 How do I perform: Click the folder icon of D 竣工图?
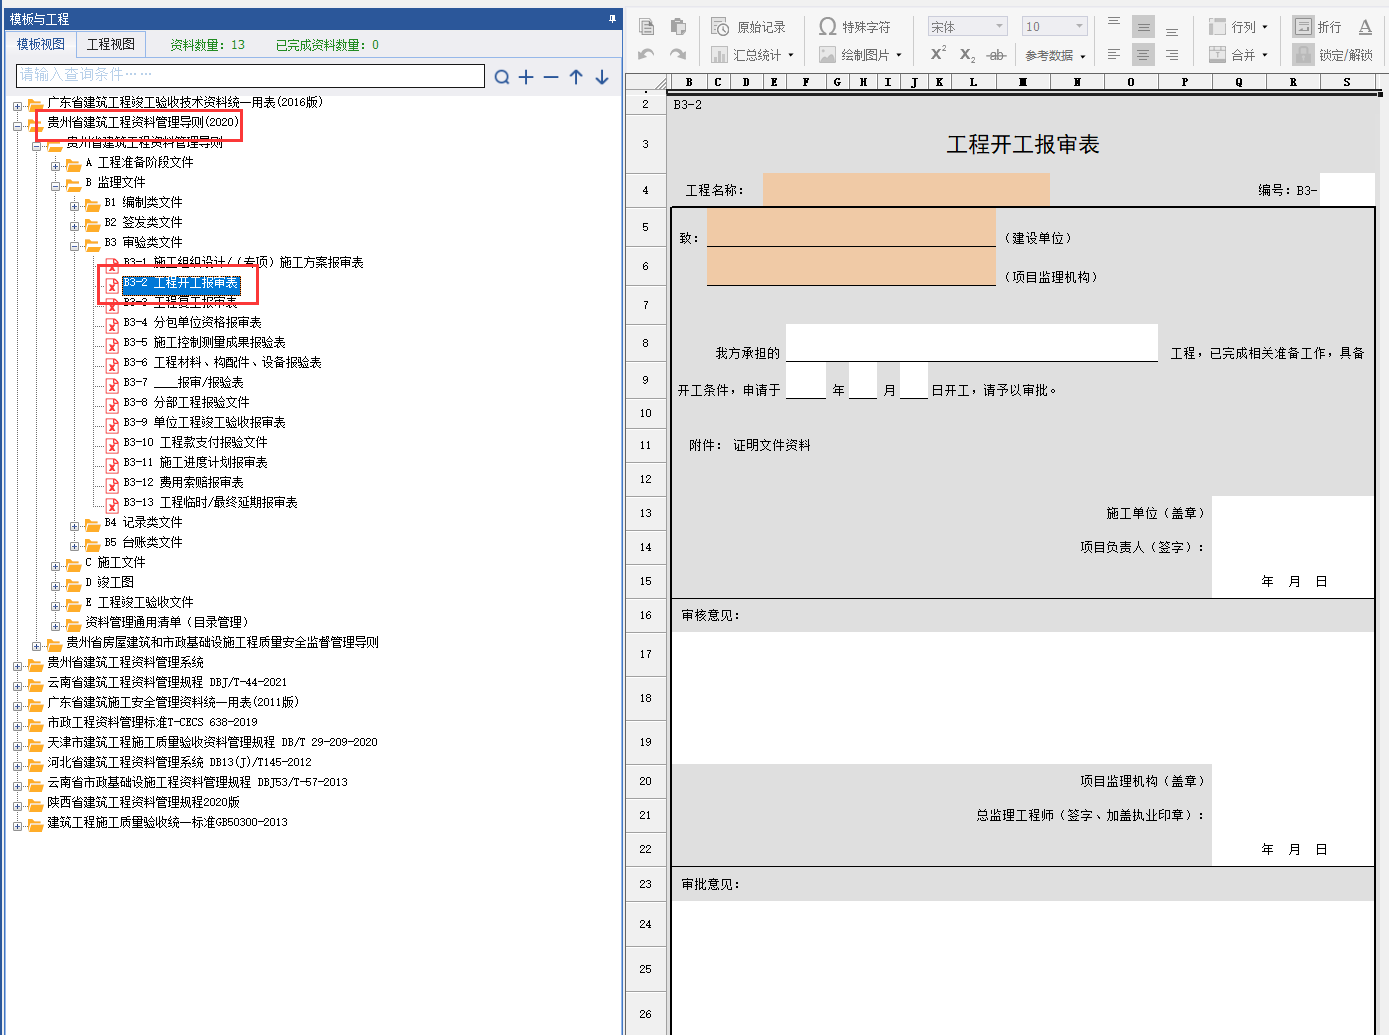(x=73, y=584)
